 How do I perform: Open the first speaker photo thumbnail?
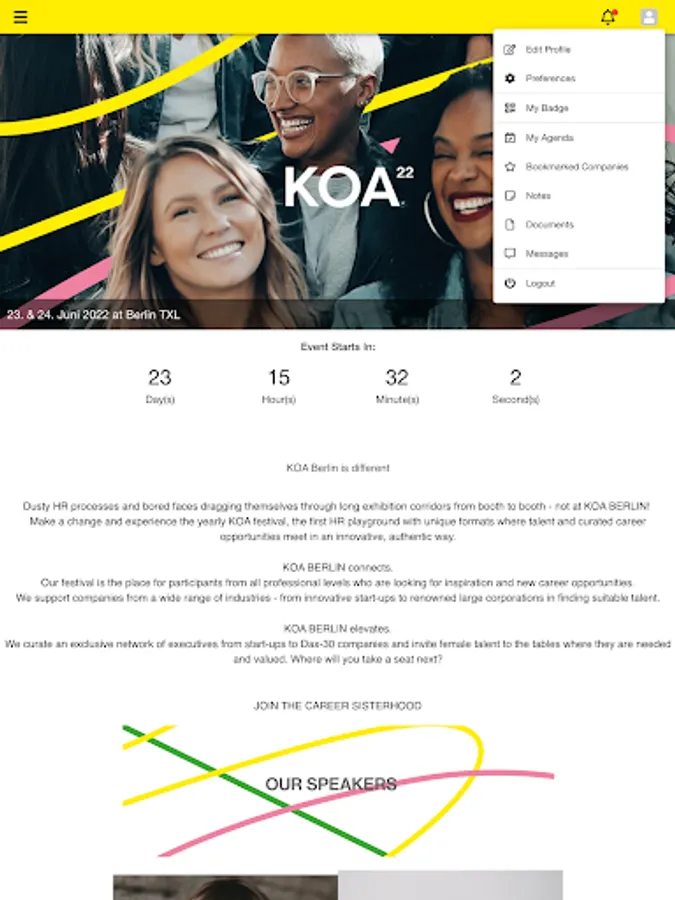pos(225,887)
